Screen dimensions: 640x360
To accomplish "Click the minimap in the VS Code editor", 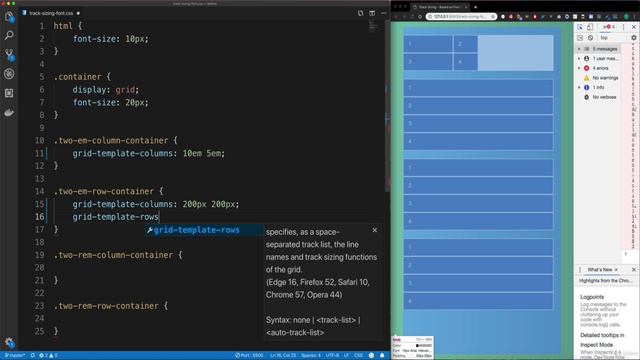I will tap(372, 27).
